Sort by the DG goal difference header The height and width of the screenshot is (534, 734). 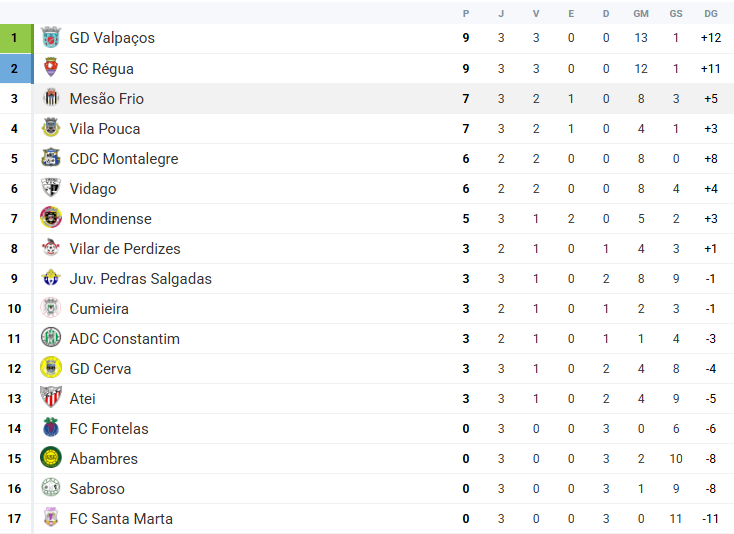coord(711,14)
